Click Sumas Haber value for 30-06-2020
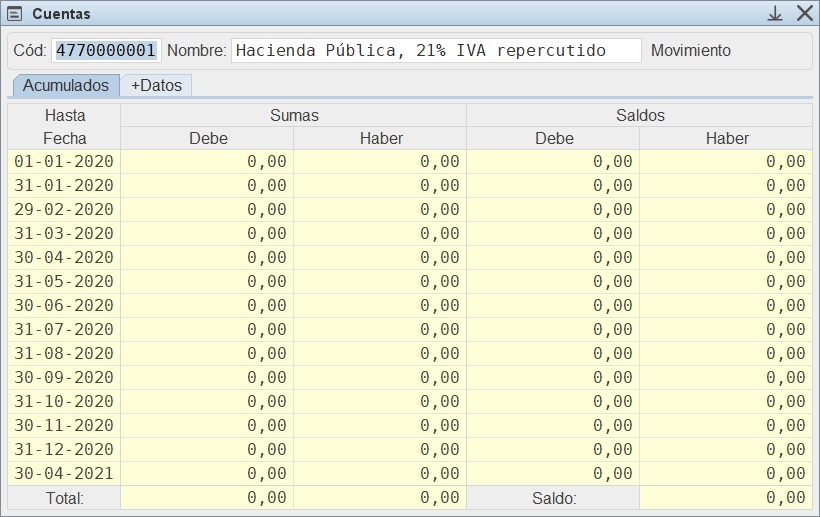Image resolution: width=820 pixels, height=517 pixels. coord(380,306)
